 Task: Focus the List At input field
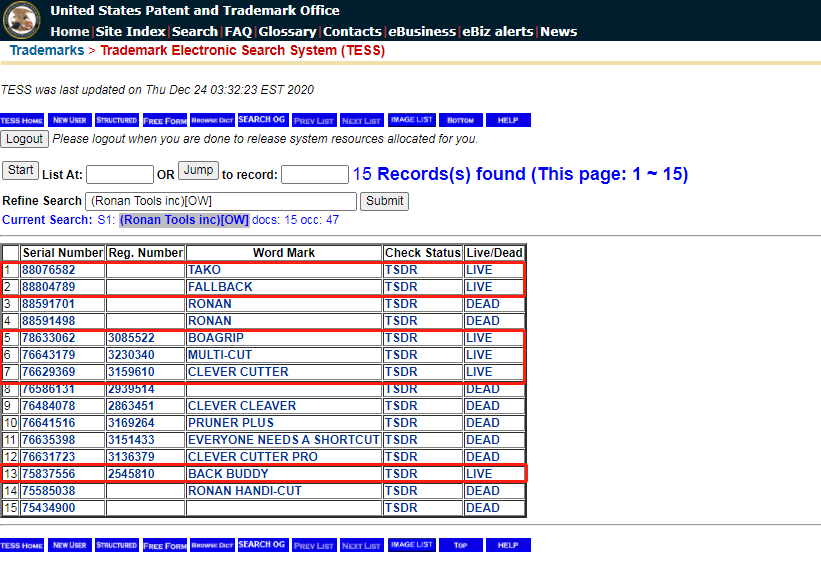click(120, 174)
